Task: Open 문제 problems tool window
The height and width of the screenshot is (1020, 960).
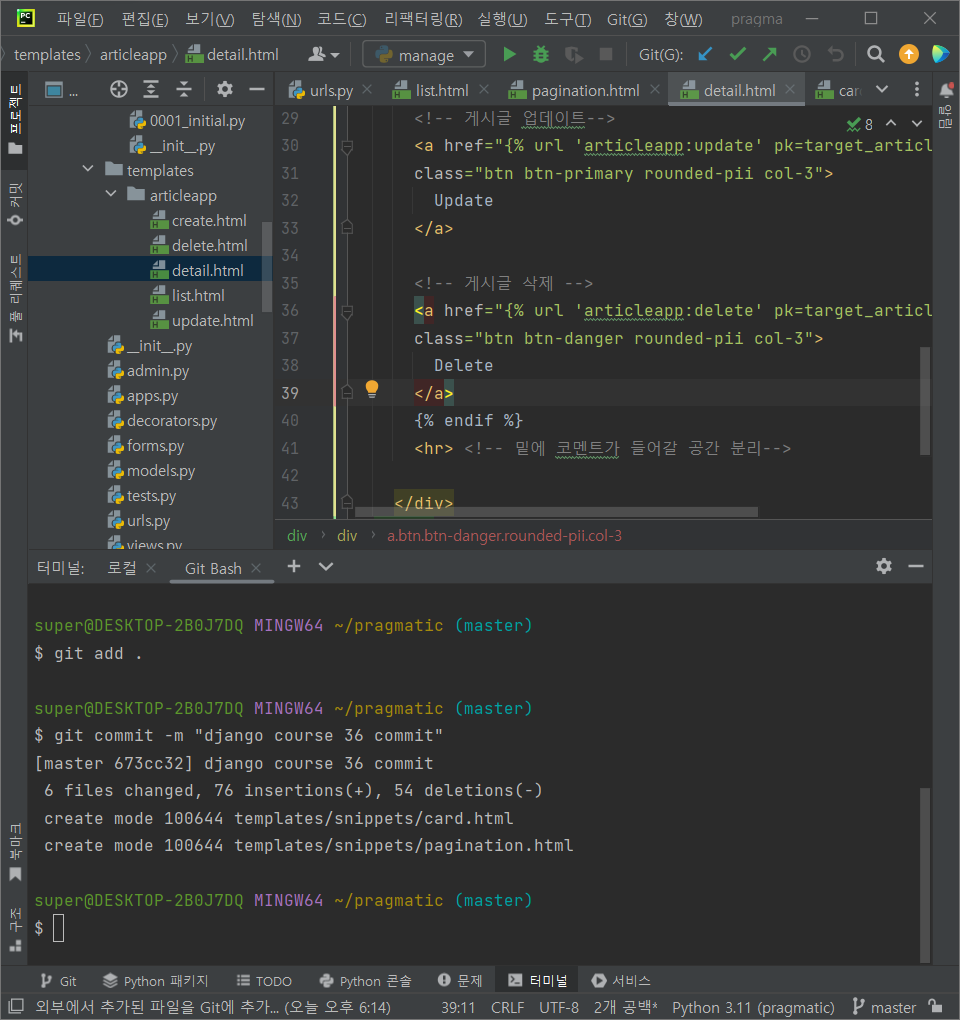Action: pyautogui.click(x=460, y=980)
